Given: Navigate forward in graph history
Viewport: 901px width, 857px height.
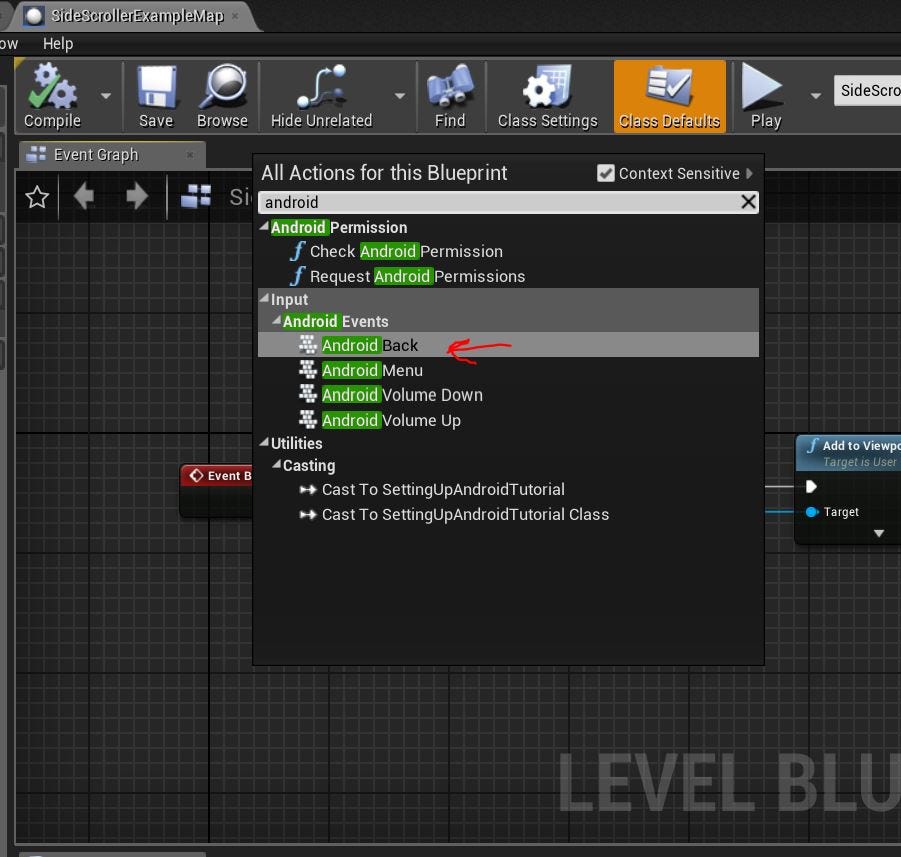Looking at the screenshot, I should click(x=137, y=197).
